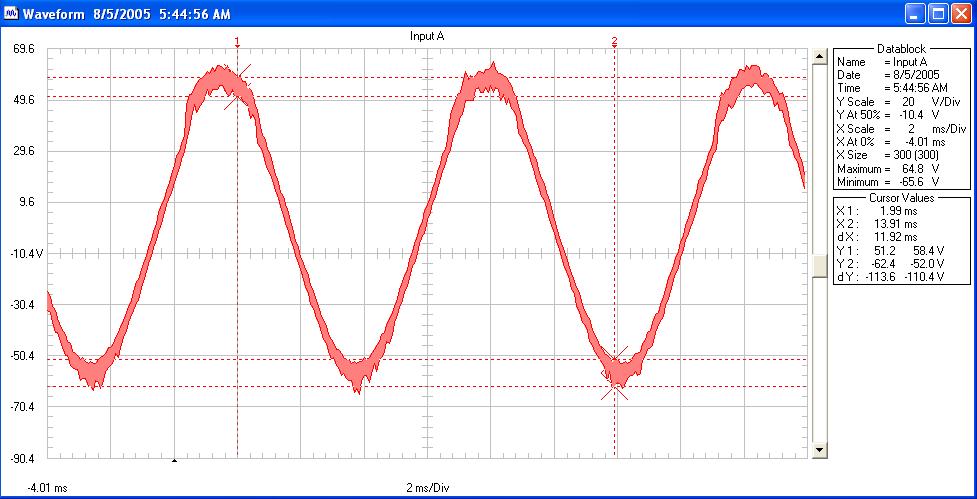The height and width of the screenshot is (499, 977).
Task: Select cursor 2 marker label at top
Action: click(614, 41)
